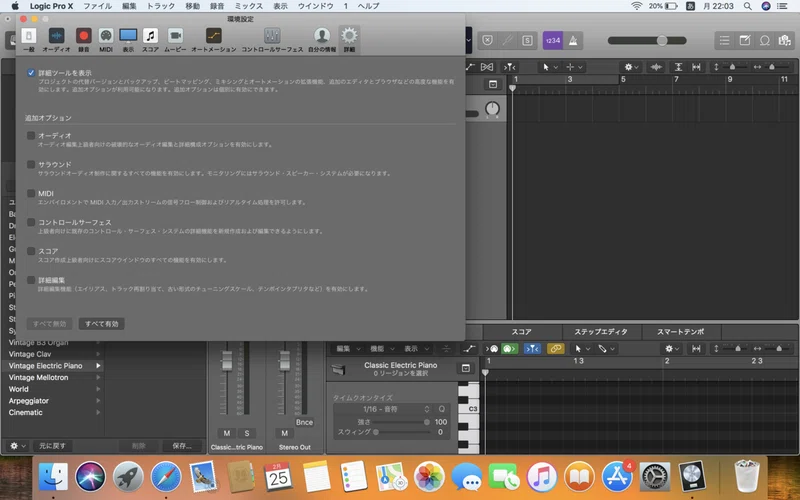Open Safari from the Dock
This screenshot has width=800, height=500.
[x=165, y=477]
